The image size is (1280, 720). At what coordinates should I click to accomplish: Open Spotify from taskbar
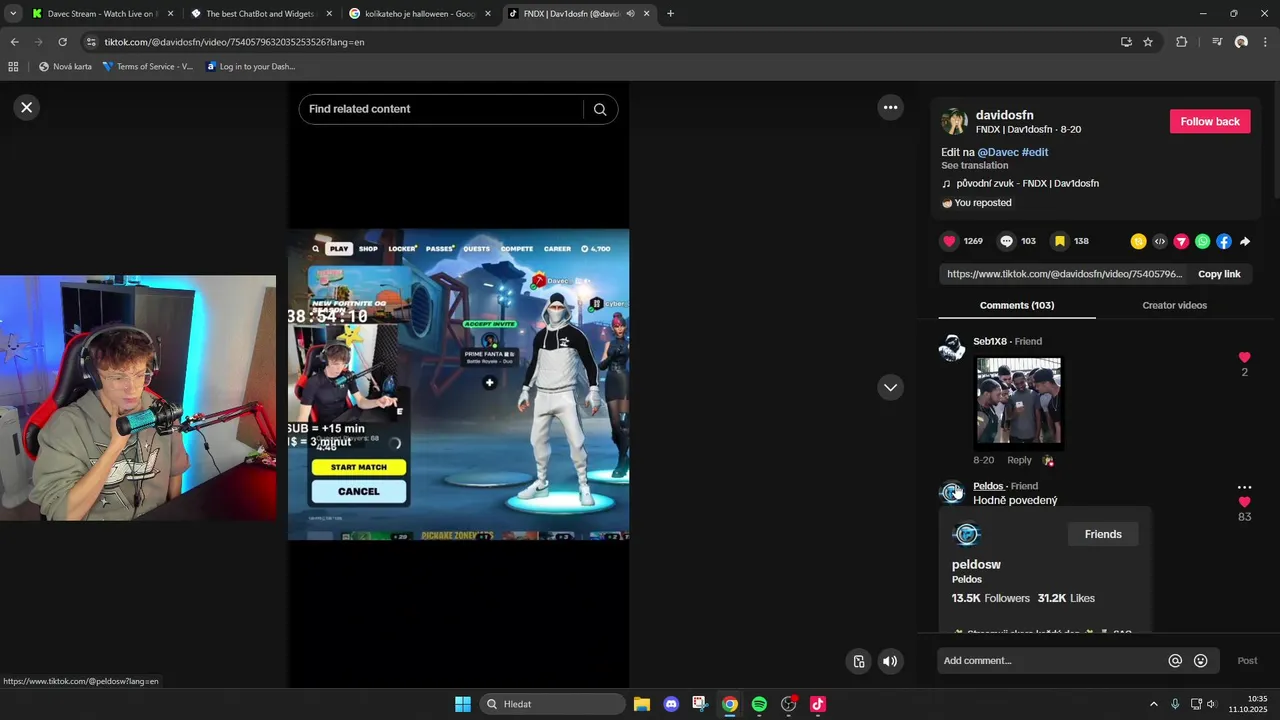coord(759,704)
